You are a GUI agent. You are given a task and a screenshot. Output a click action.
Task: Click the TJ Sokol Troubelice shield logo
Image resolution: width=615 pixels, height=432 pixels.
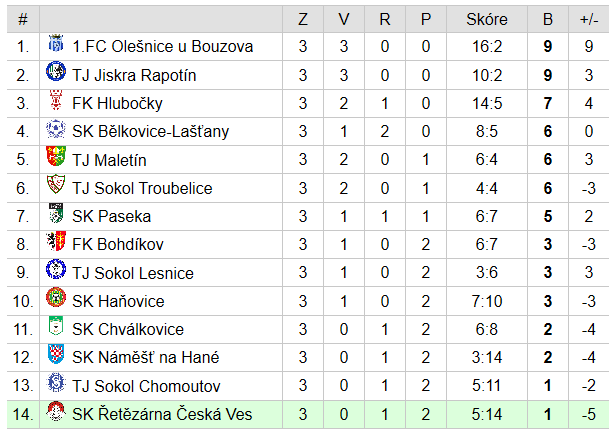[x=56, y=184]
